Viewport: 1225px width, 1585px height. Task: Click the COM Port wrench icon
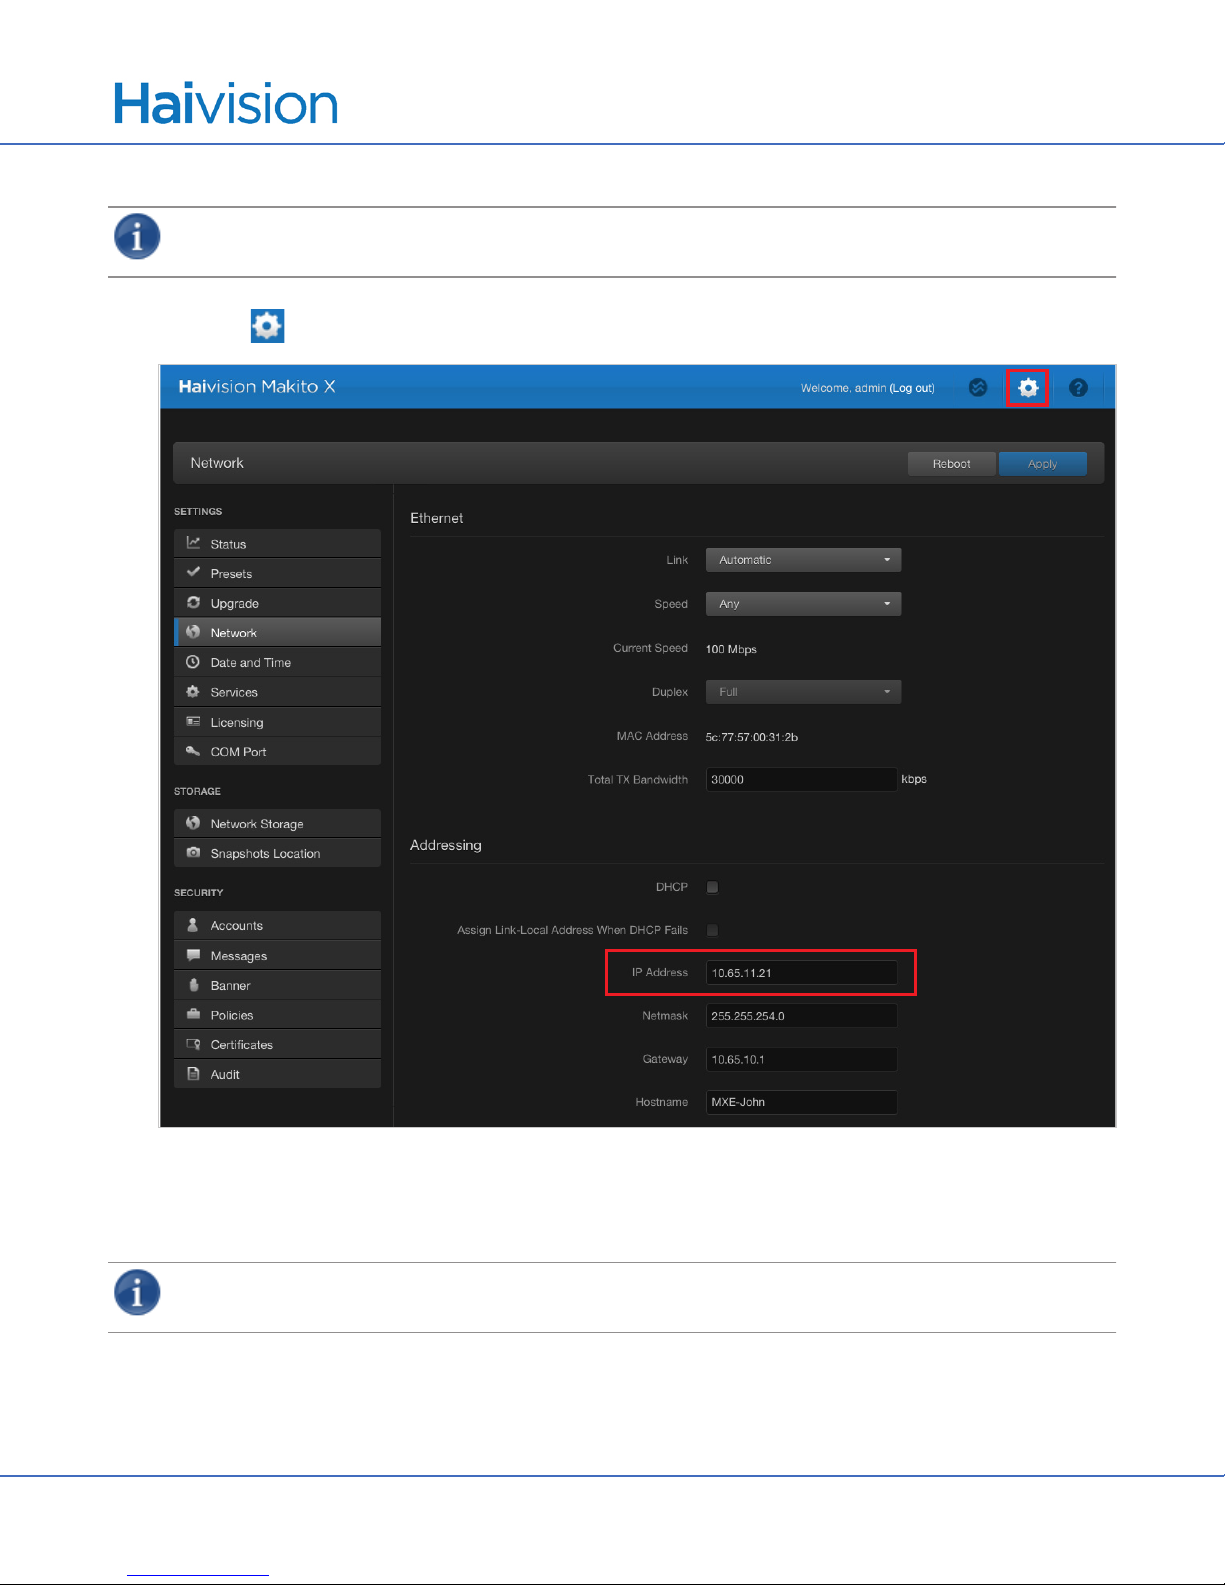coord(193,751)
